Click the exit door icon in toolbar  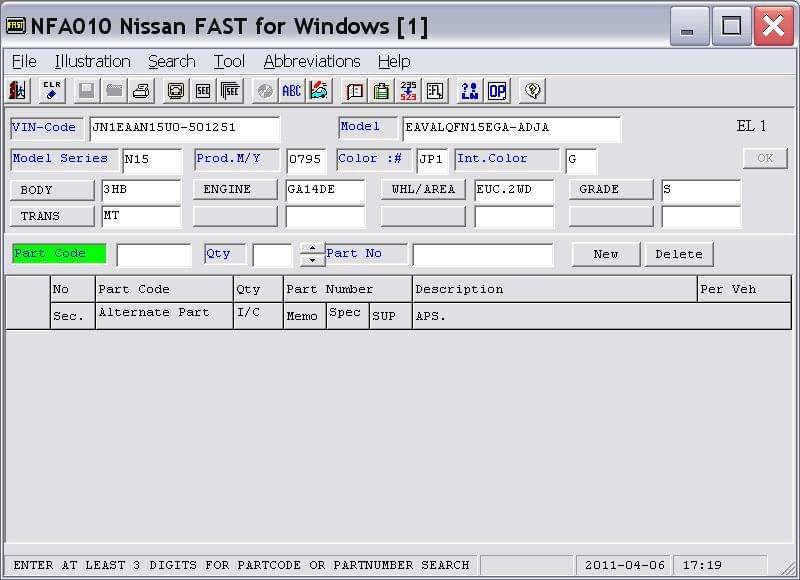click(17, 91)
